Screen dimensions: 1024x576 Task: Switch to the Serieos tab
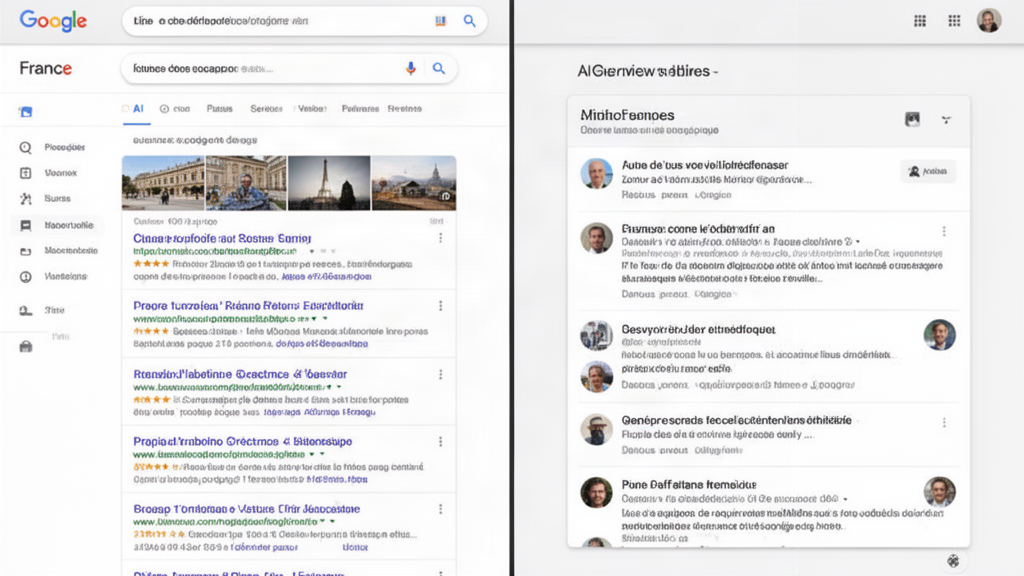coord(266,109)
